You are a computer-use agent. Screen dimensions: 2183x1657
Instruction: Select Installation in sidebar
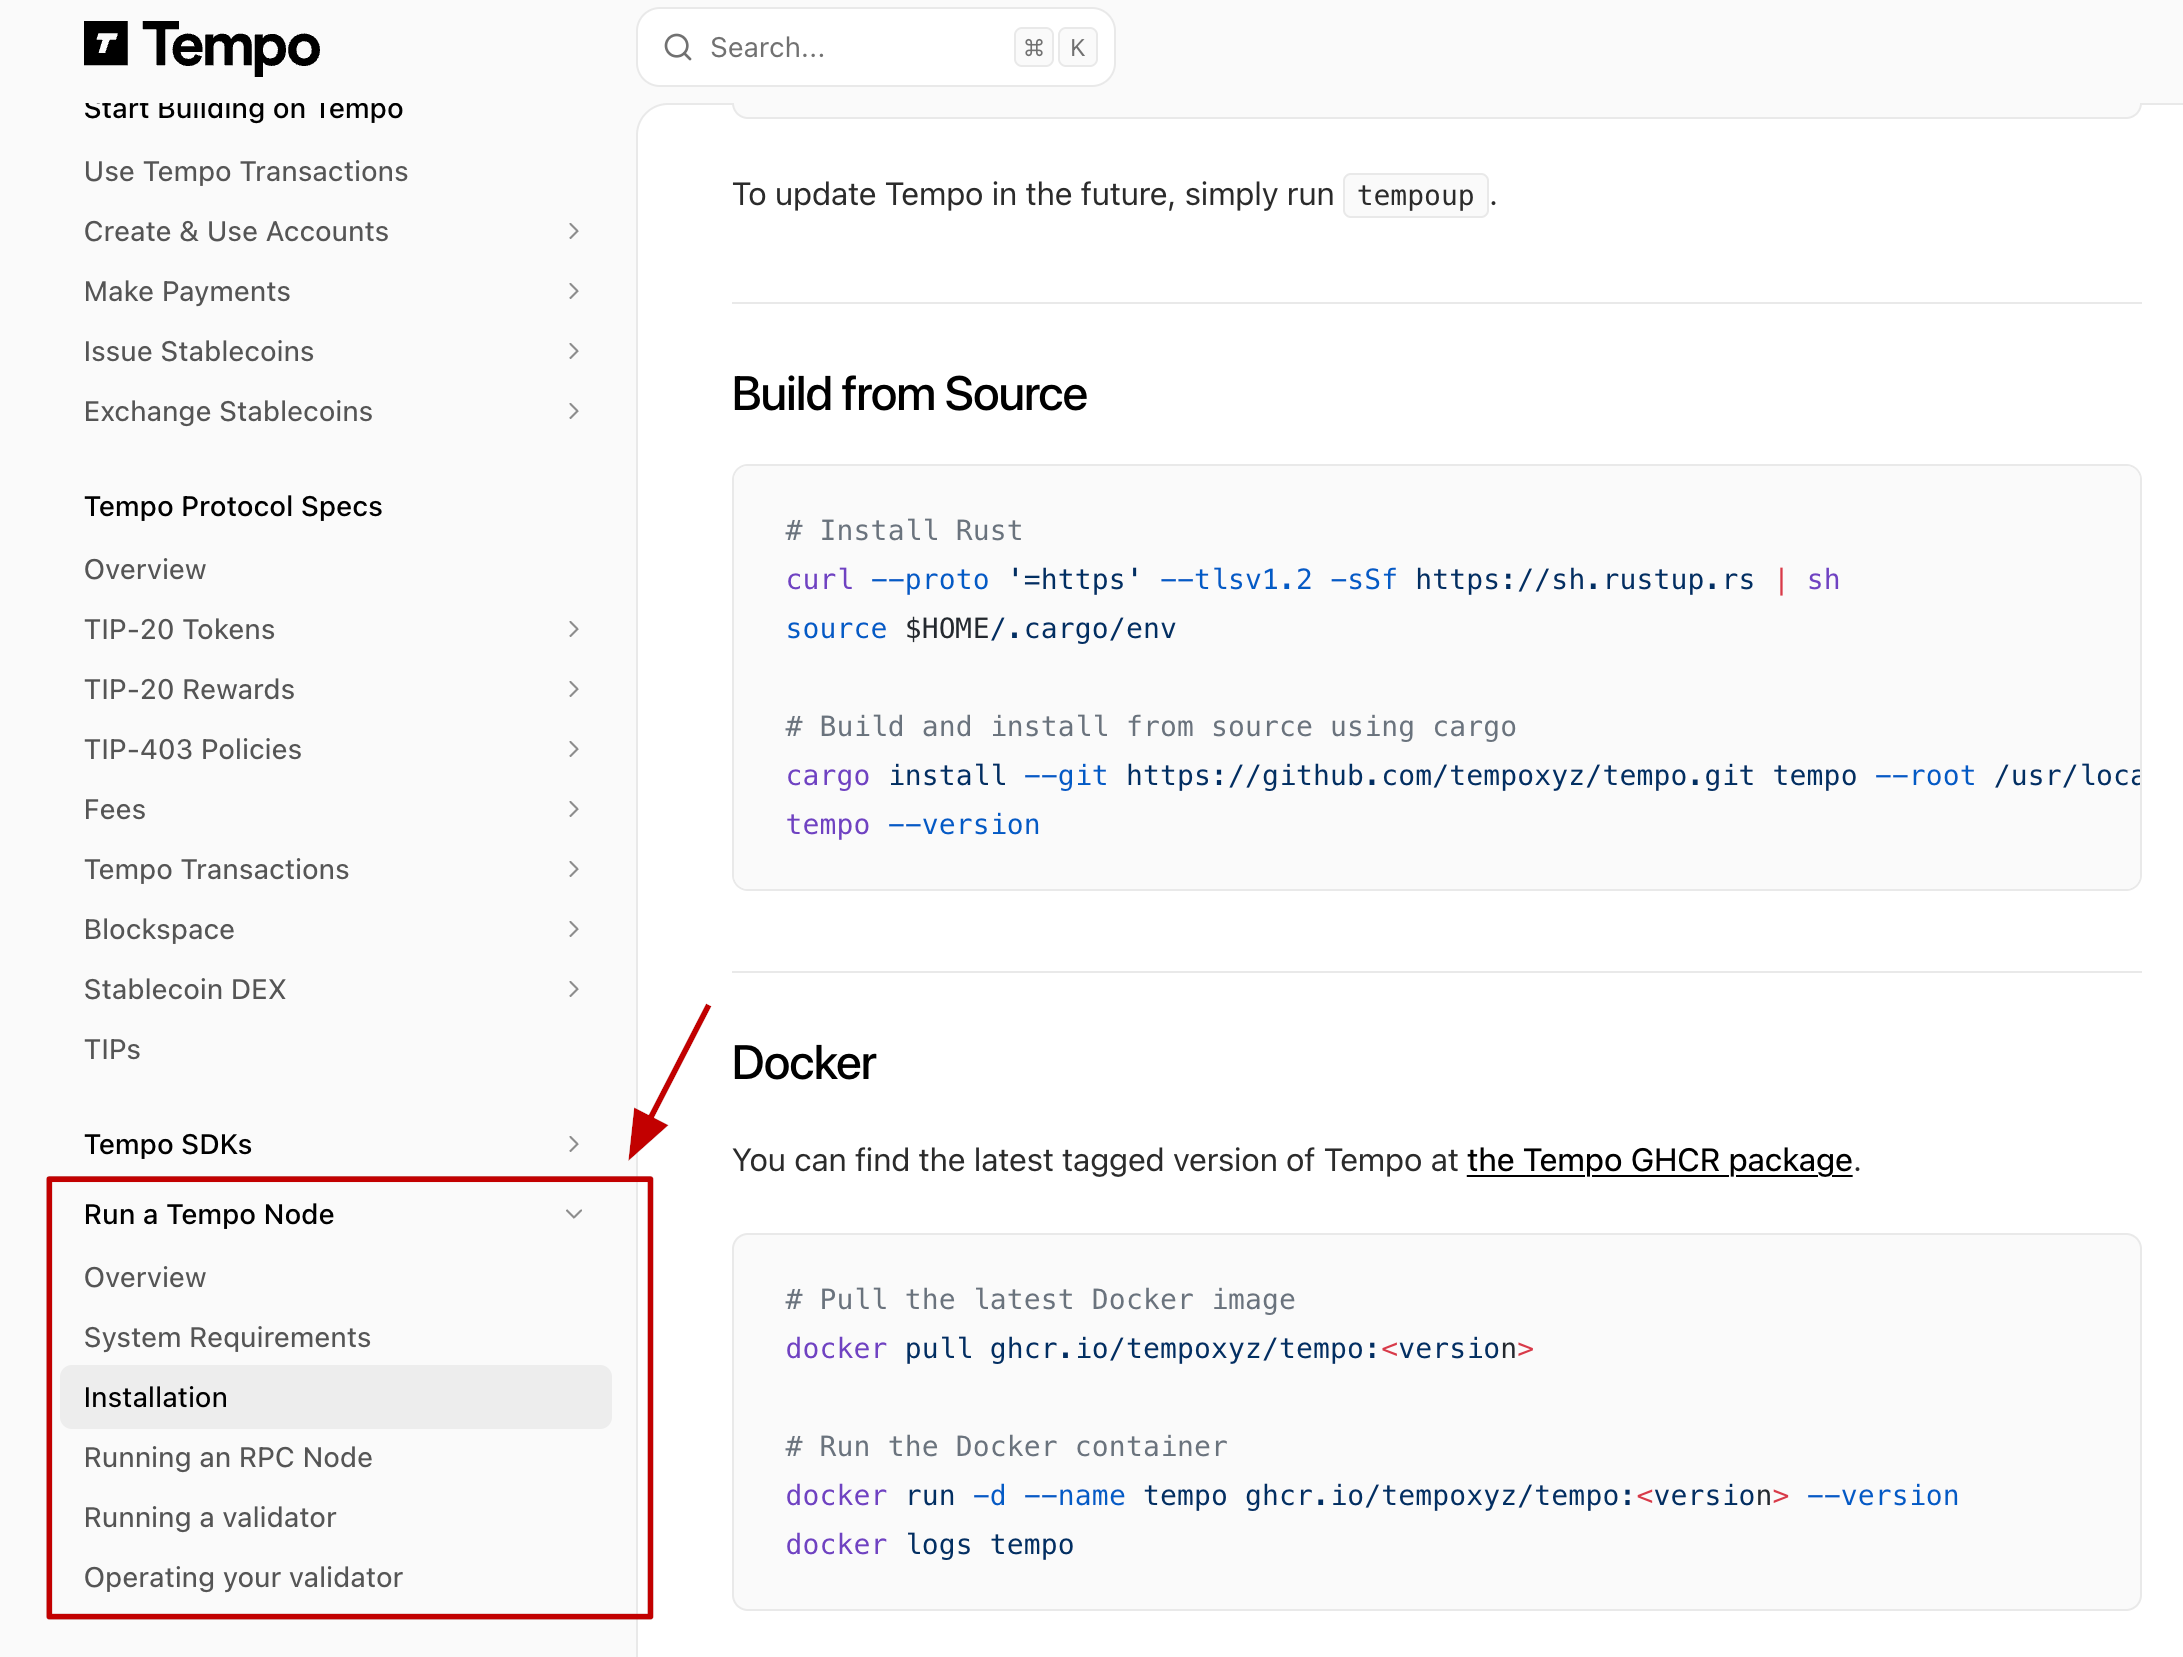[x=156, y=1397]
